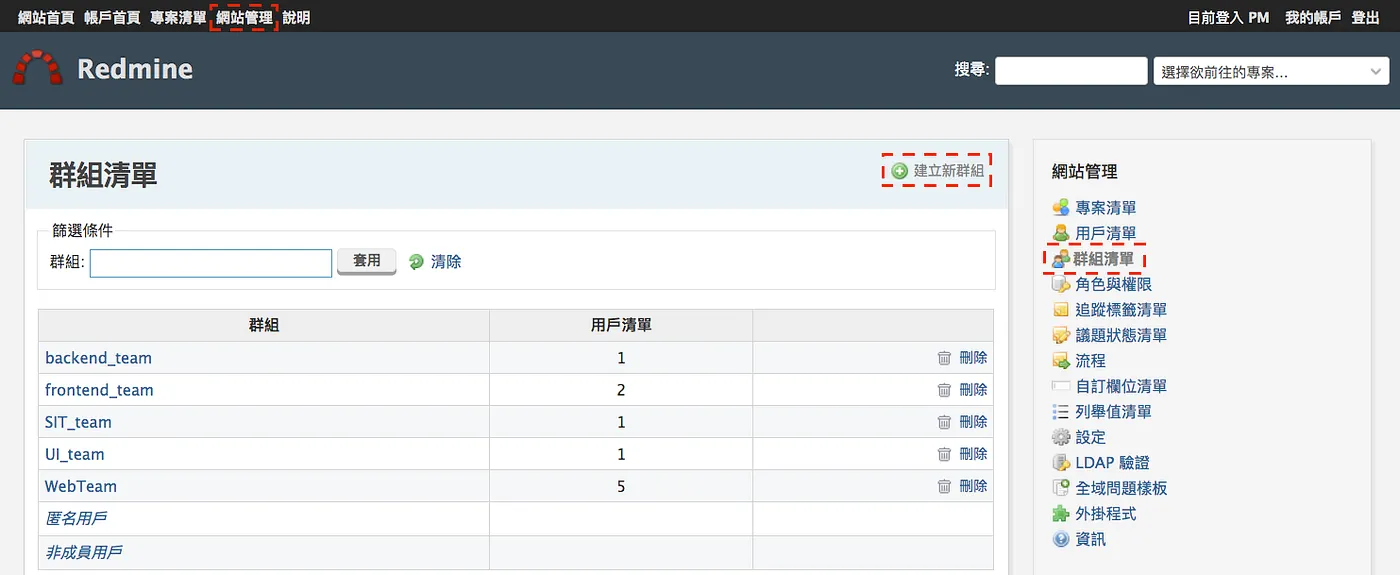Click the green reload icon beside 清除
This screenshot has width=1400, height=575.
tap(416, 262)
